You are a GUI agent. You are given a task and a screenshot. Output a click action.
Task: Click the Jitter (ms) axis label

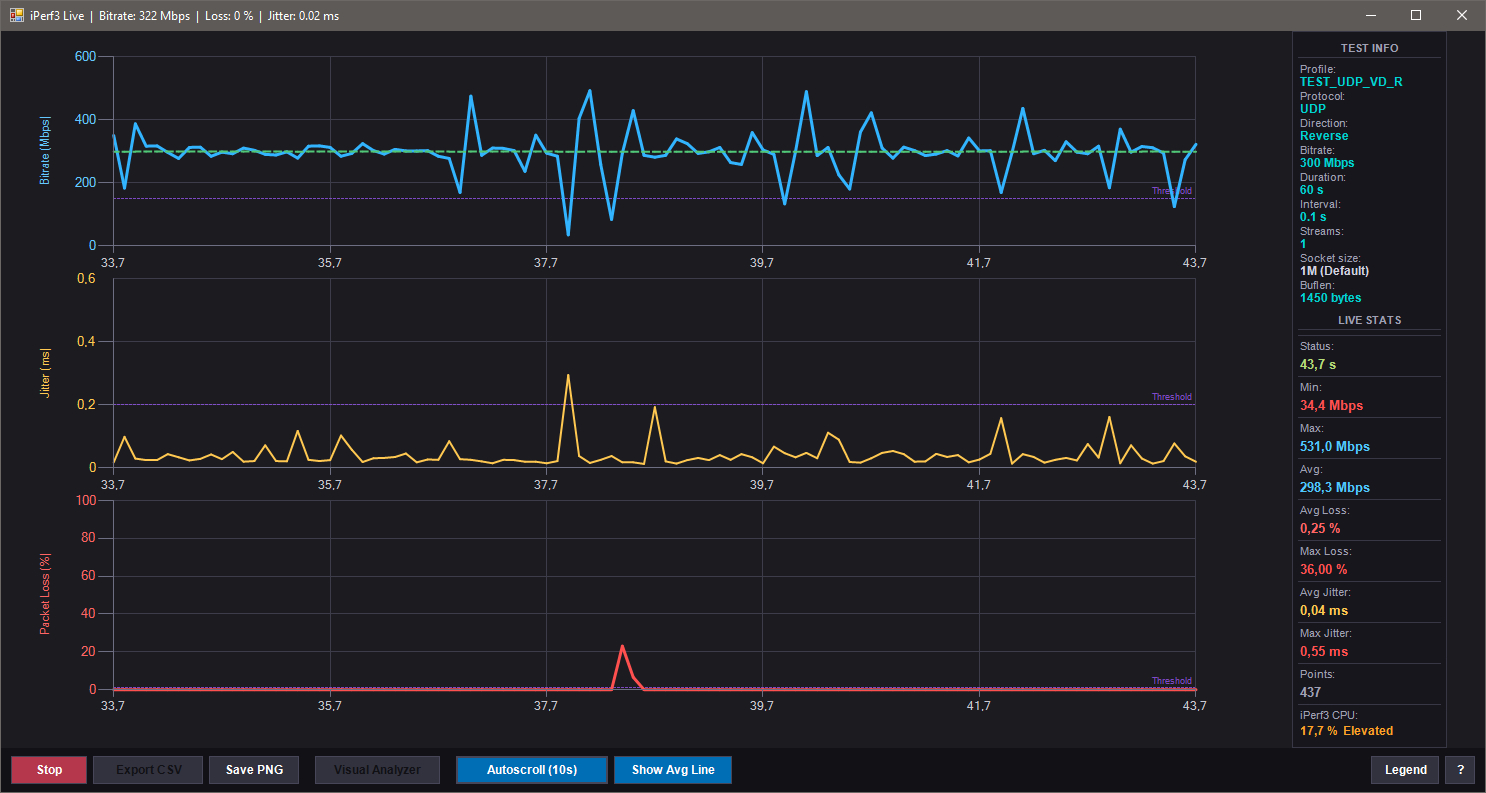tap(45, 374)
